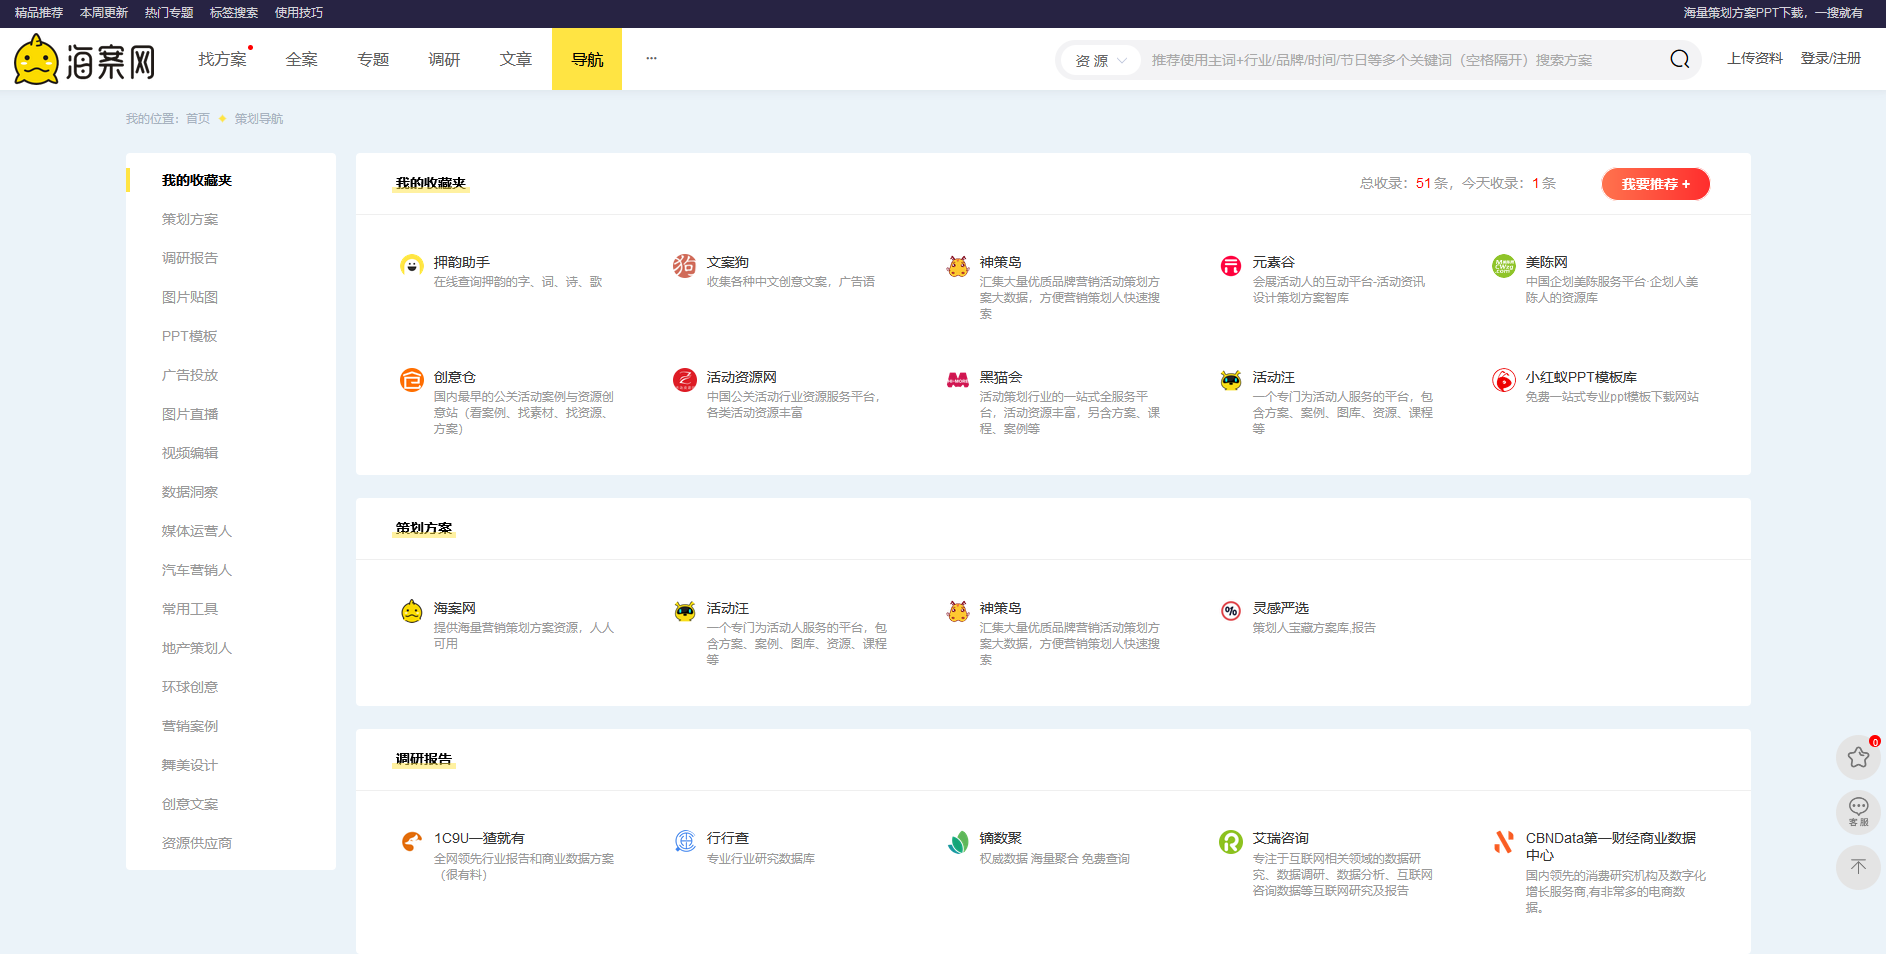Select 资源供应商 in the sidebar

tap(197, 843)
